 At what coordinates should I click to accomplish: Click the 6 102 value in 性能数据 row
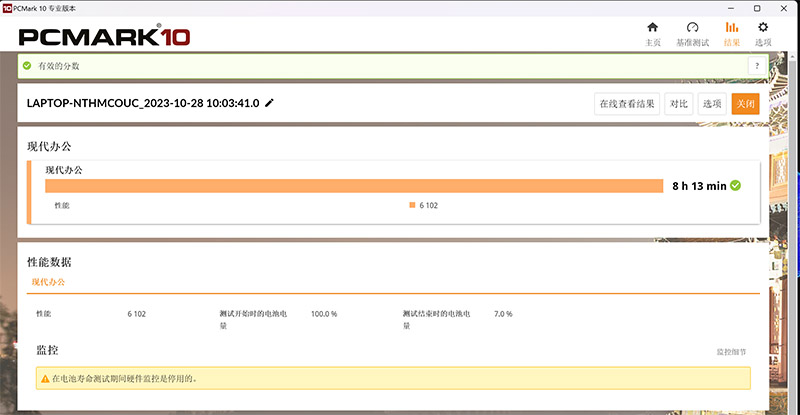(x=137, y=314)
